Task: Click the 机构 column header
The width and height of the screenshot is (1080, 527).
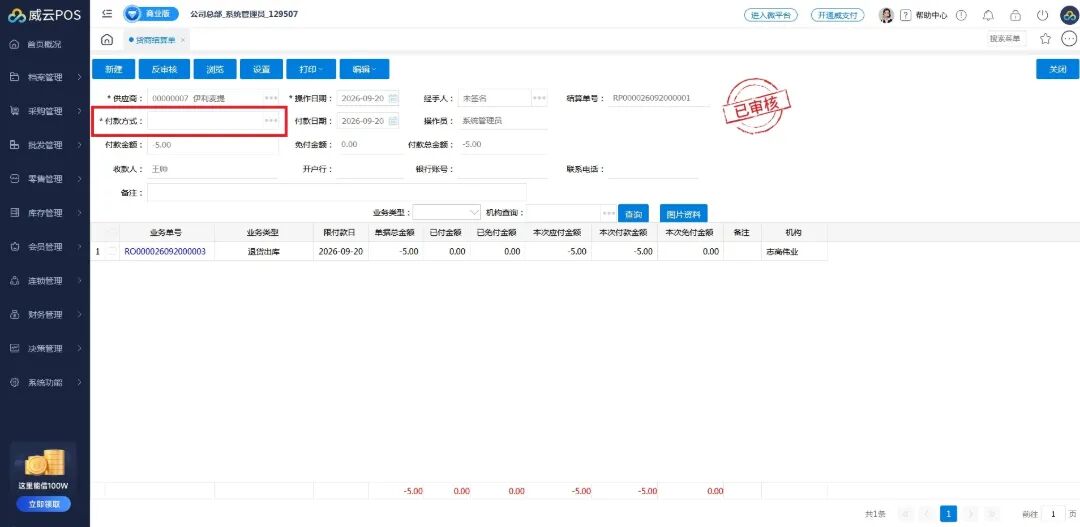Action: (x=793, y=233)
